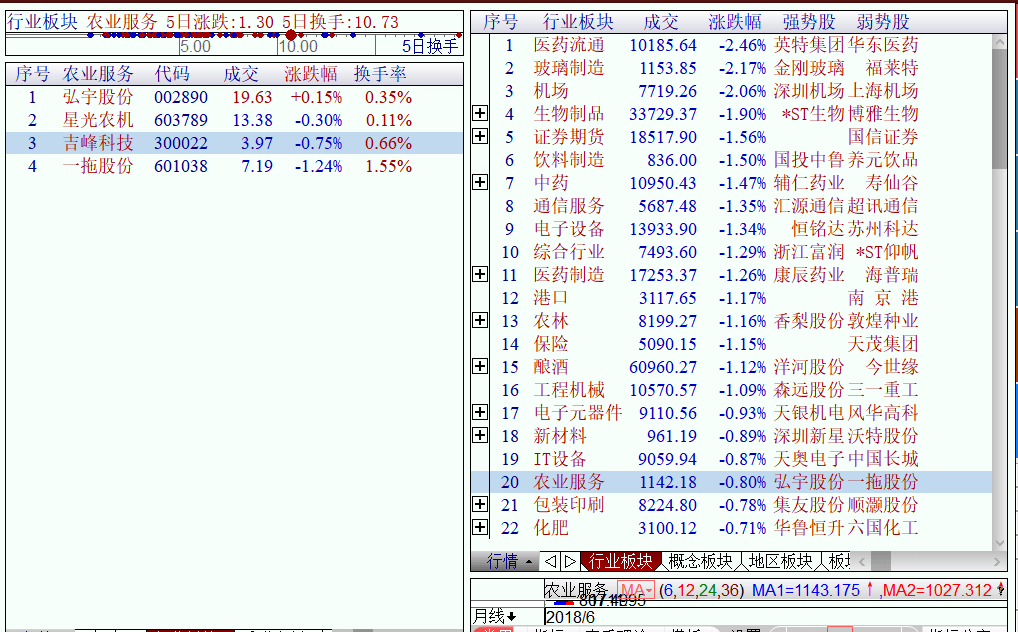Image resolution: width=1018 pixels, height=632 pixels.
Task: Select the stock row with code 601038
Action: pos(234,166)
